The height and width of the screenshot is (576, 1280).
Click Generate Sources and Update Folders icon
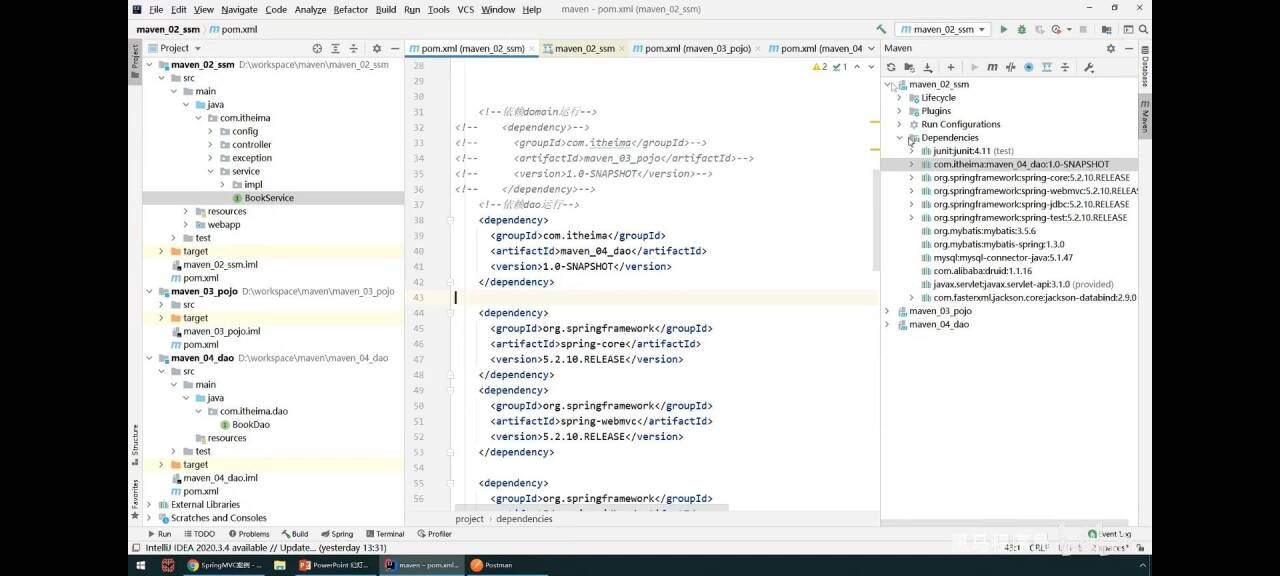point(909,67)
